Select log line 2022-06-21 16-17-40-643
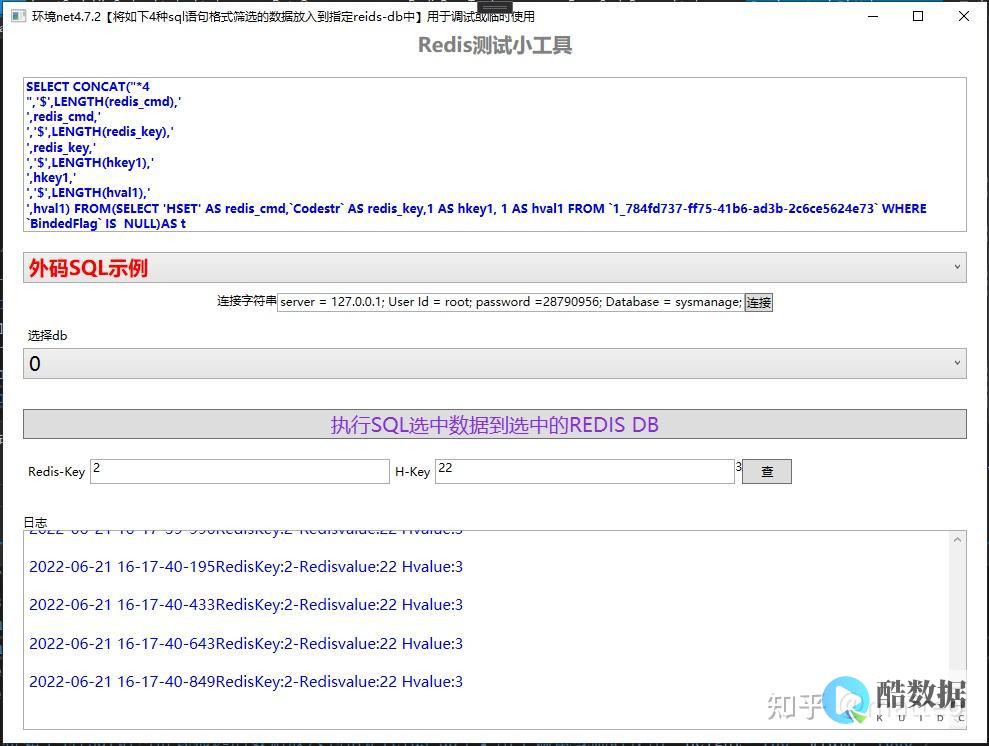989x746 pixels. click(x=246, y=644)
